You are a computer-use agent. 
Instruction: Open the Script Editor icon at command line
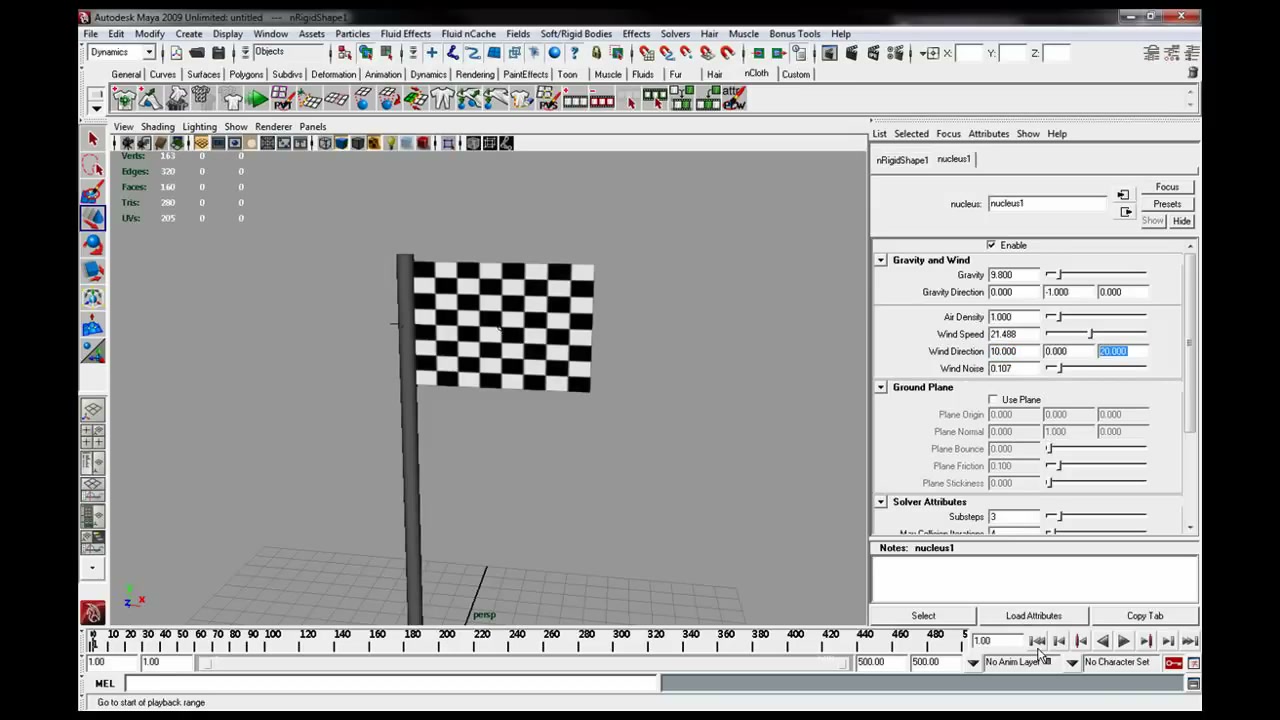click(1193, 684)
